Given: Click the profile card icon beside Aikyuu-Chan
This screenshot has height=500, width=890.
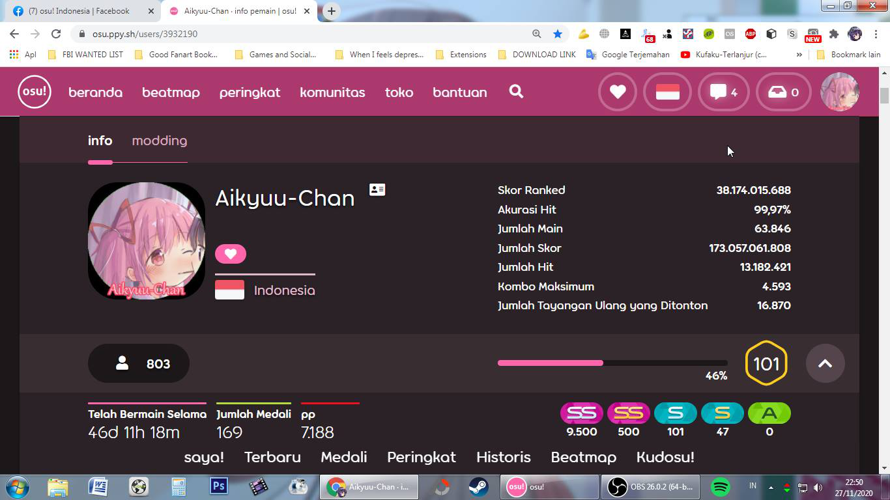Looking at the screenshot, I should tap(377, 190).
